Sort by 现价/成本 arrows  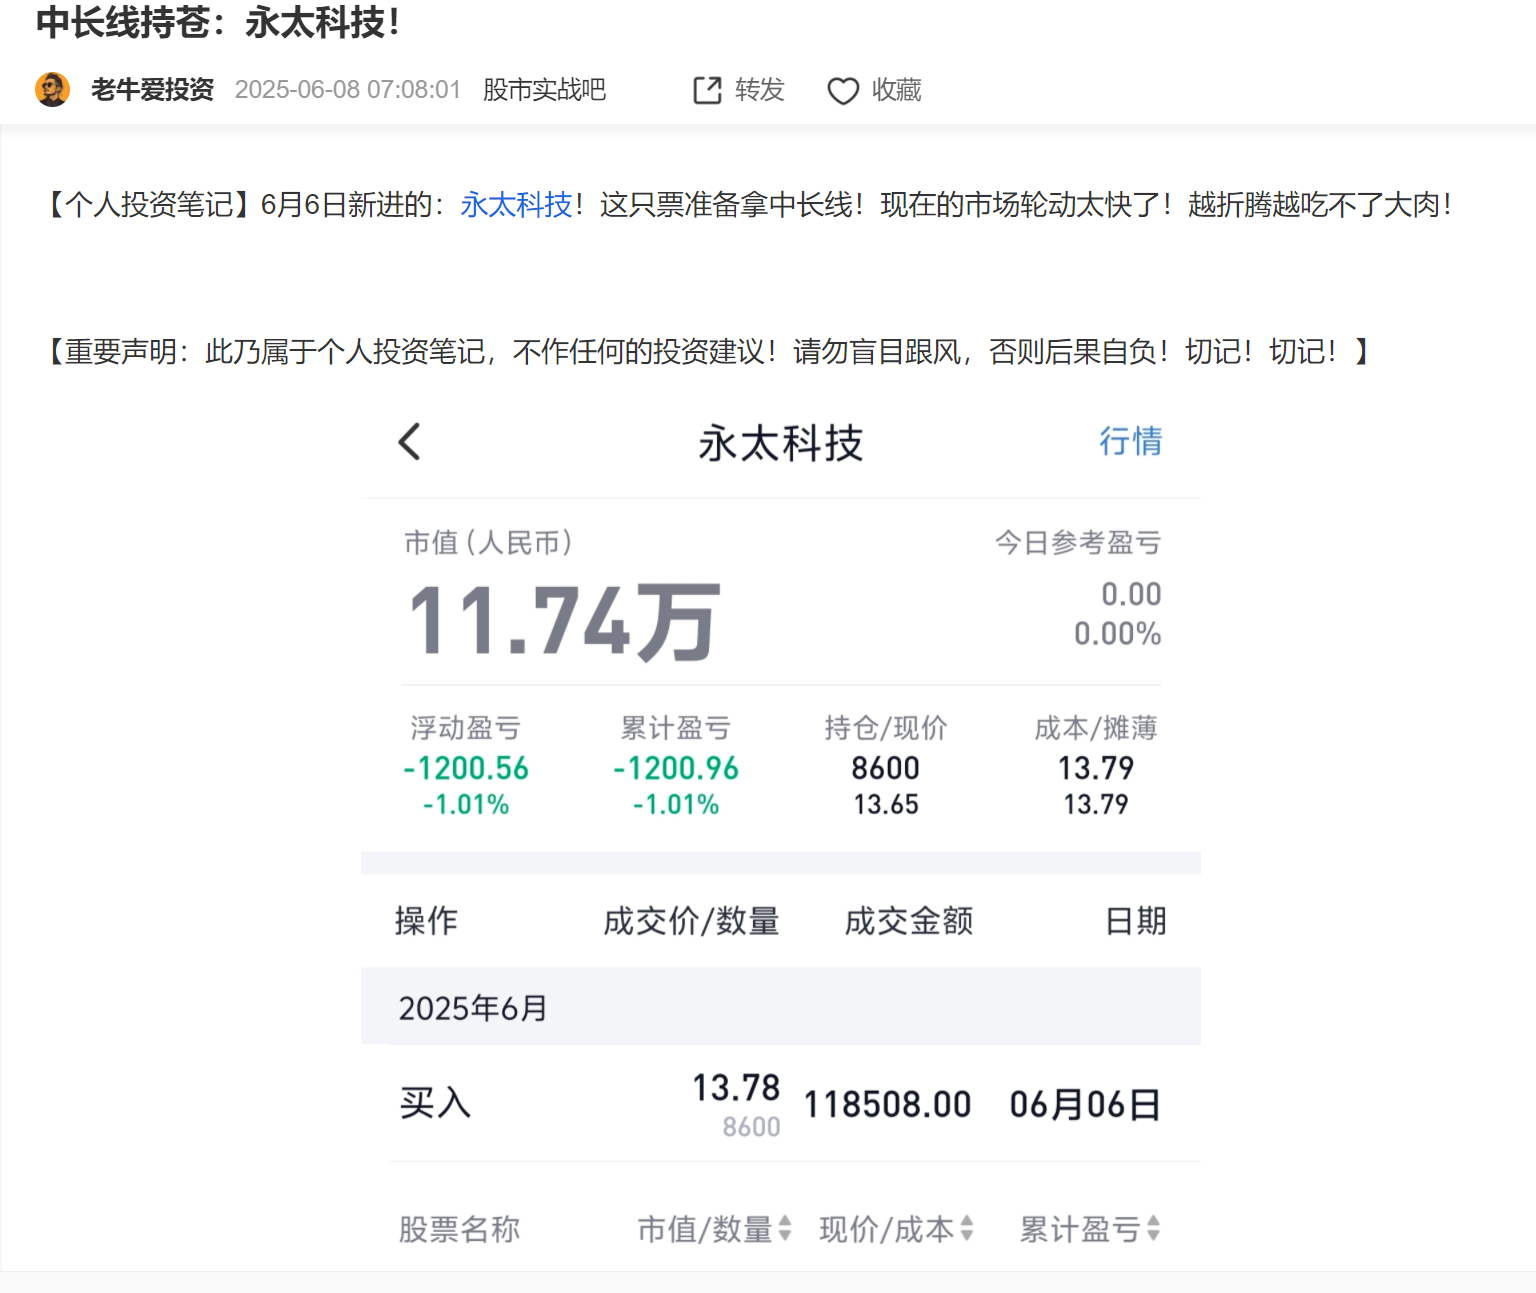tap(967, 1228)
